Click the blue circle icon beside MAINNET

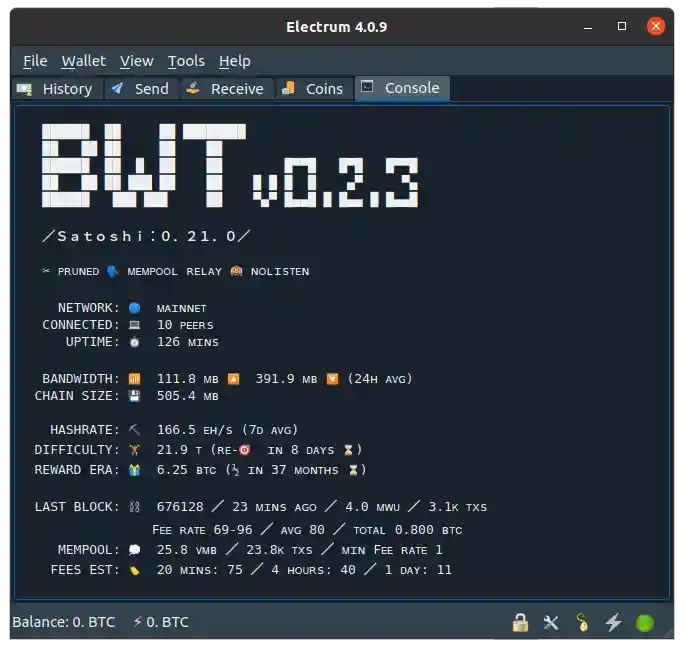click(x=135, y=308)
